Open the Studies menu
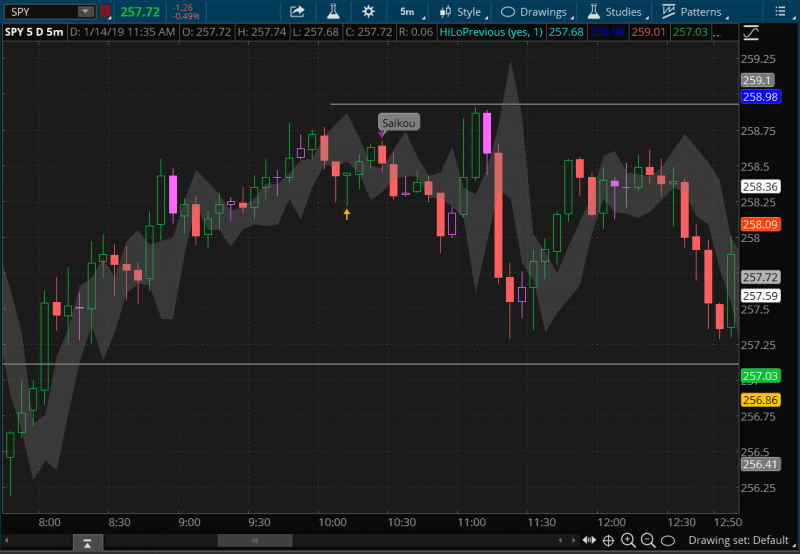Screen dimensions: 800x554 point(616,12)
